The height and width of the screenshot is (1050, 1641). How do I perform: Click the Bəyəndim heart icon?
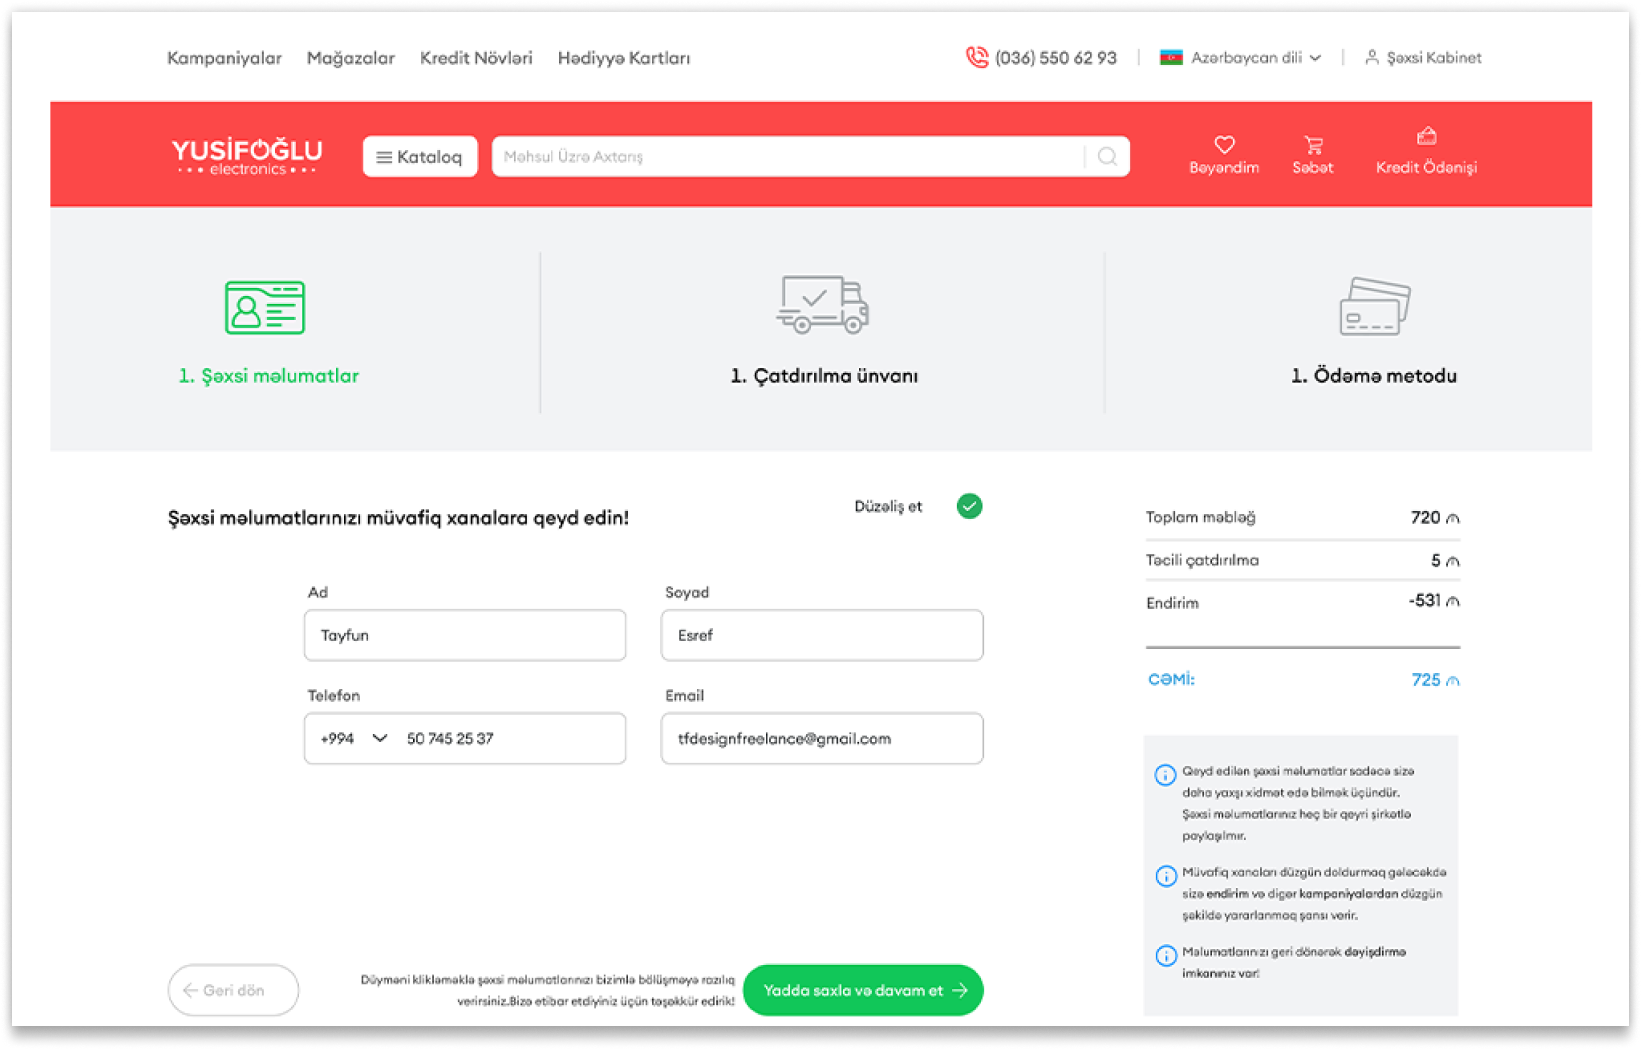(1223, 145)
